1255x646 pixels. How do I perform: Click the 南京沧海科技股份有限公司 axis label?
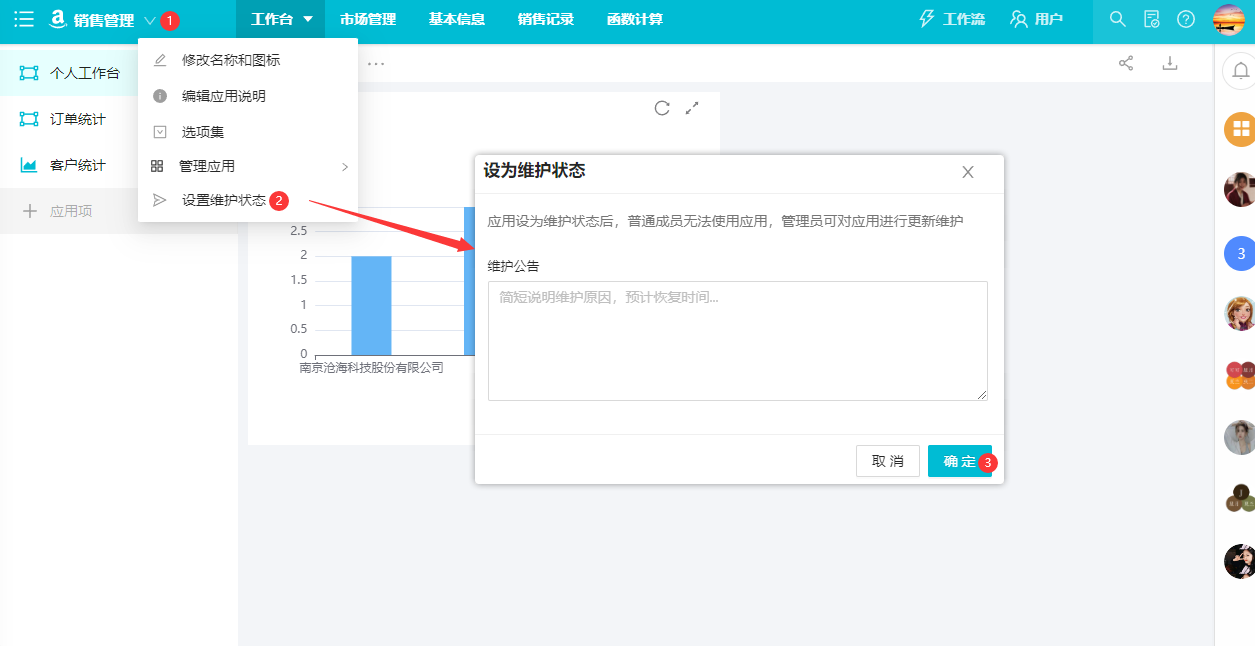point(371,367)
